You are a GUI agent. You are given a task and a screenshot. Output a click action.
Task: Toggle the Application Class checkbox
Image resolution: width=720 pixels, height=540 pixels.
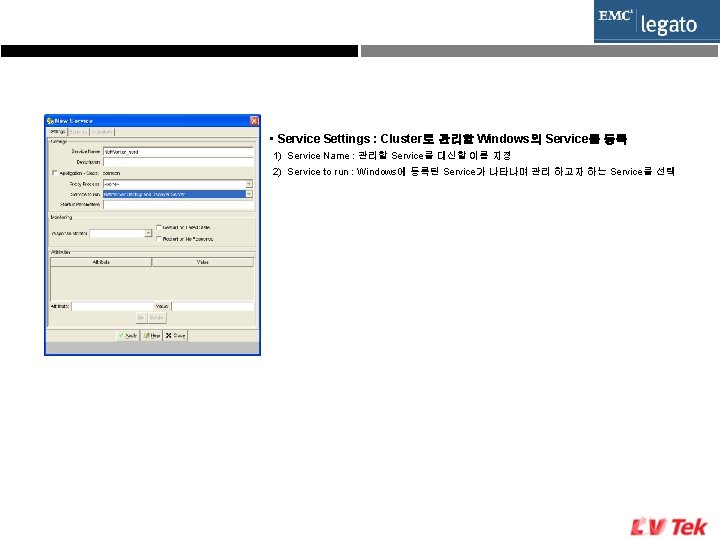coord(55,173)
